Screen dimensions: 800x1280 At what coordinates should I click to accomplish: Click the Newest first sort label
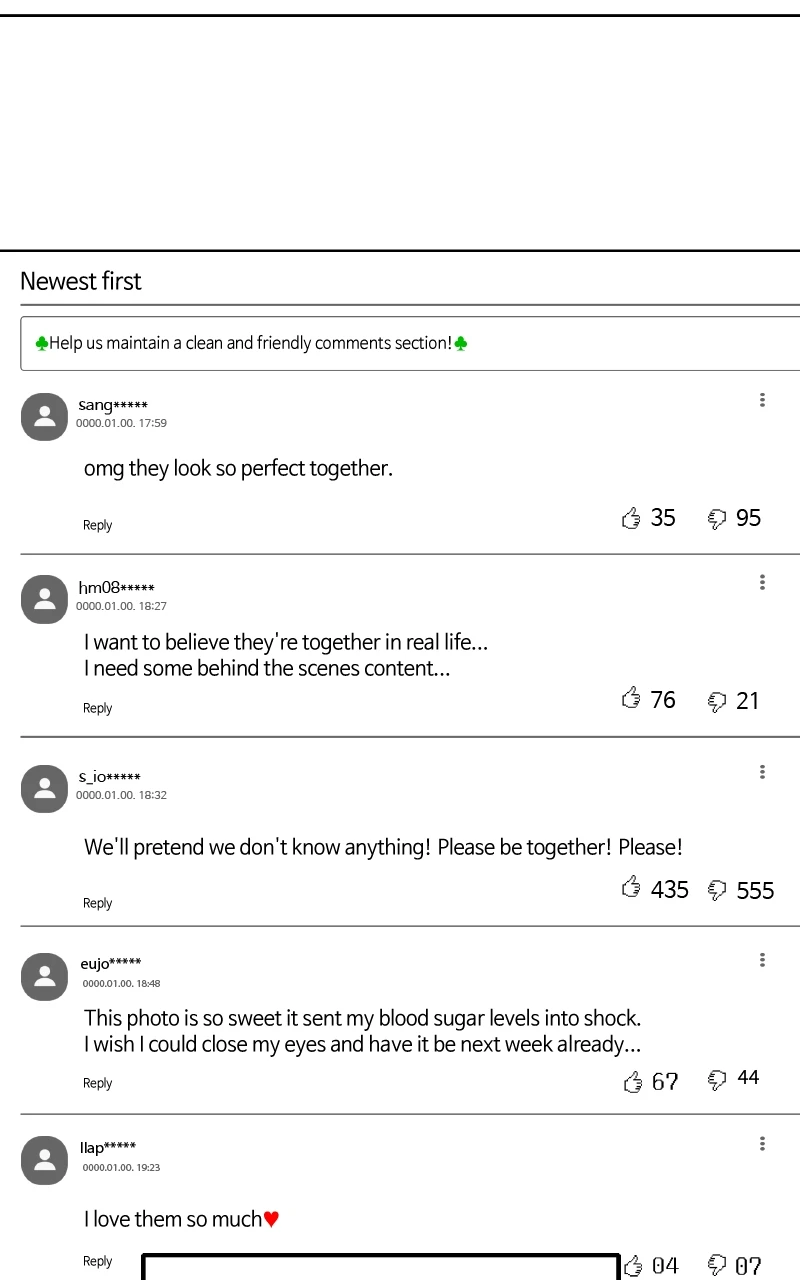tap(81, 281)
